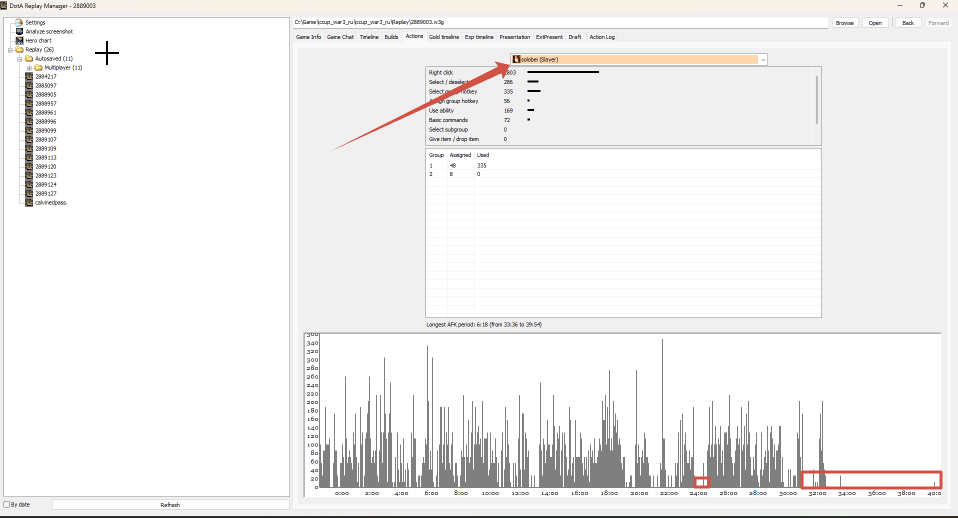Open the Settings tree icon
The height and width of the screenshot is (518, 958).
[x=20, y=23]
